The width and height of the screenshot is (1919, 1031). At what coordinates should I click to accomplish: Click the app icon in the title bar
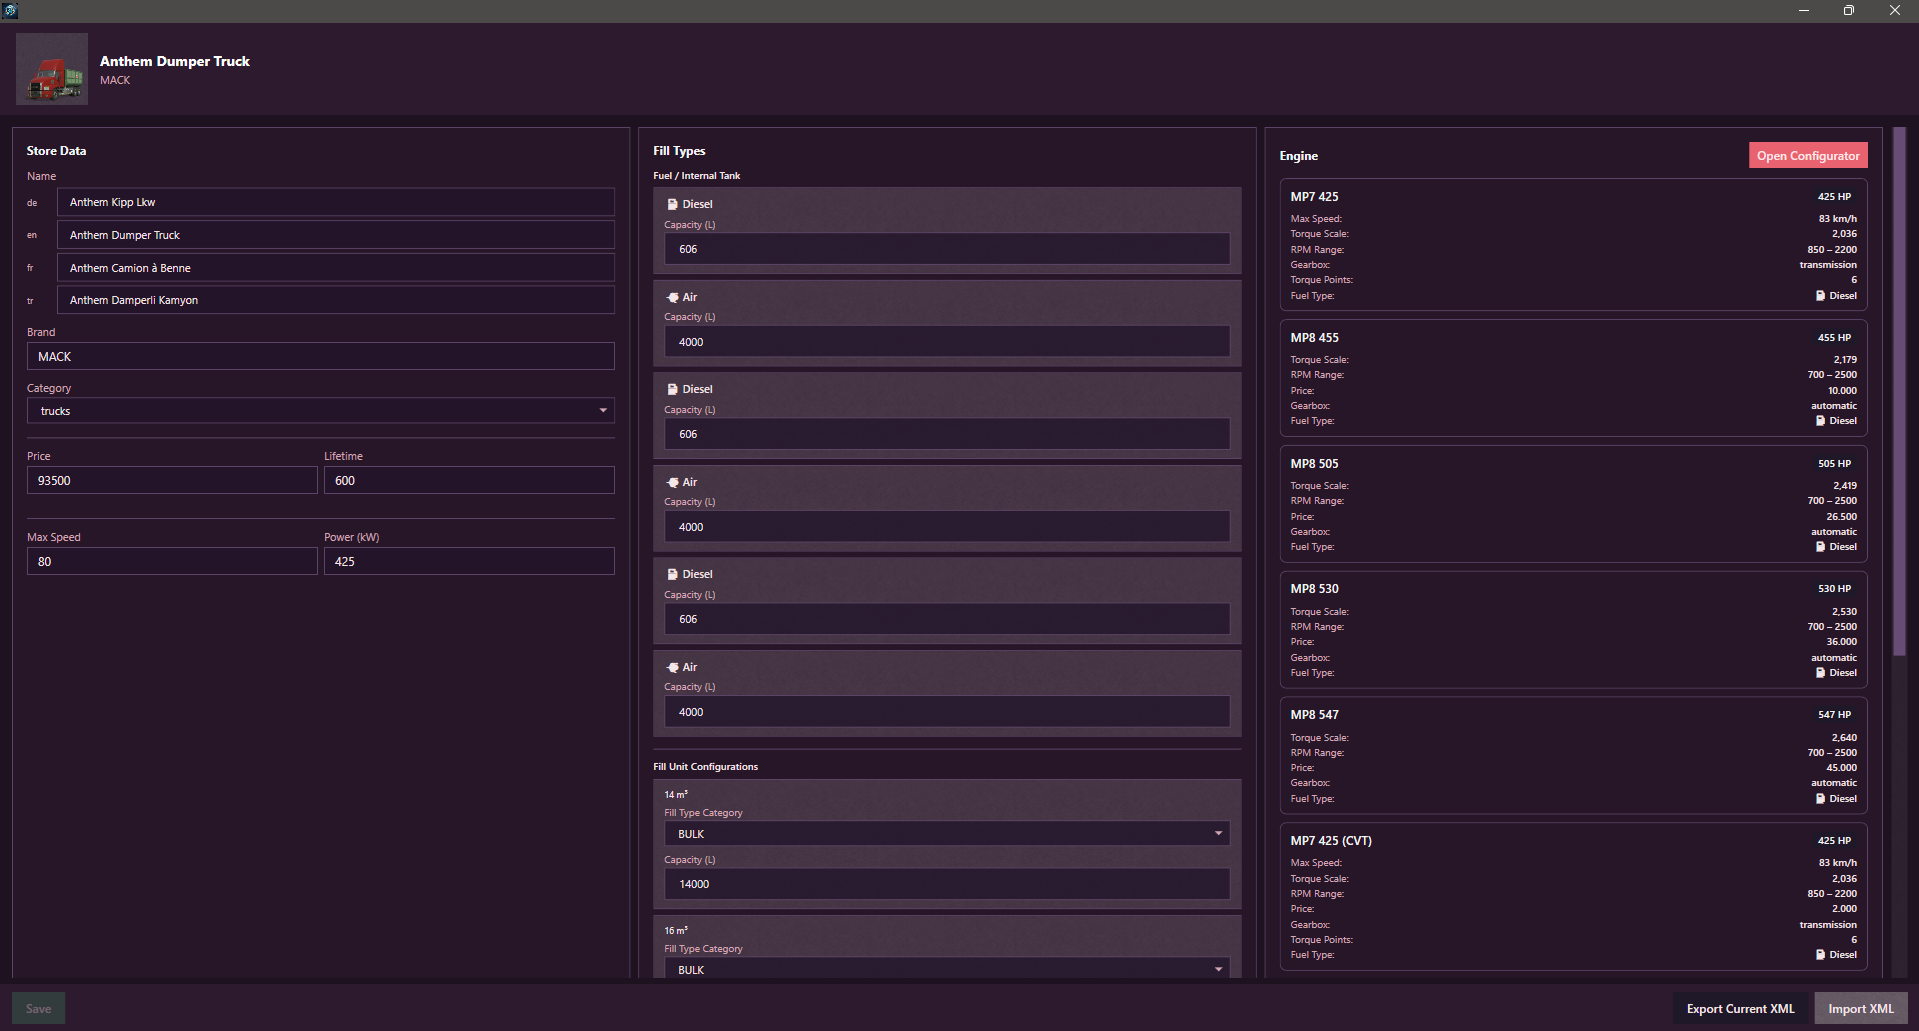tap(10, 10)
